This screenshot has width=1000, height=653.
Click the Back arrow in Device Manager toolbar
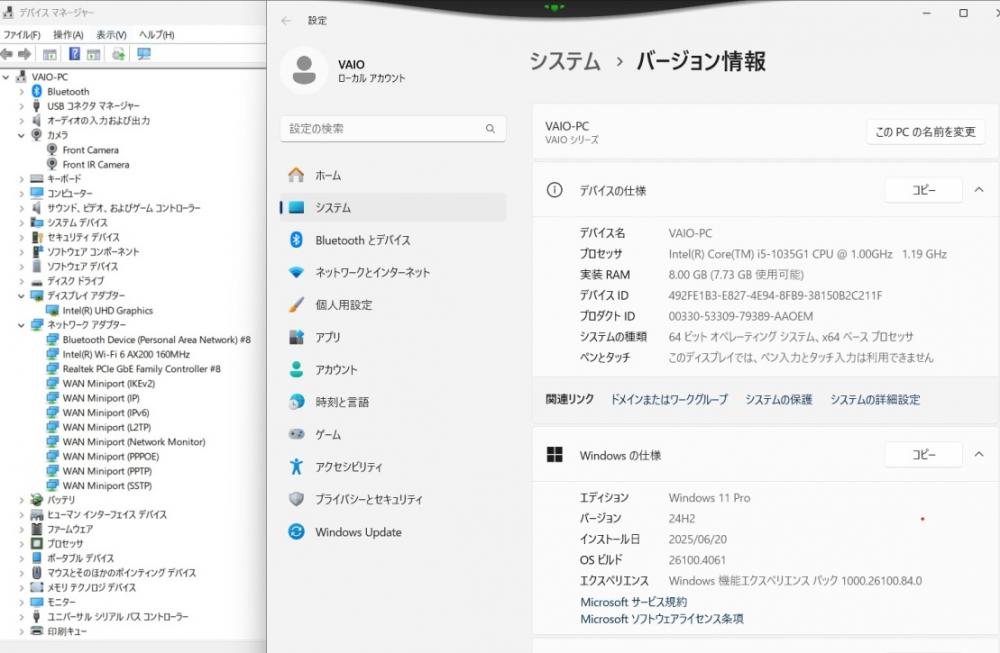7,54
